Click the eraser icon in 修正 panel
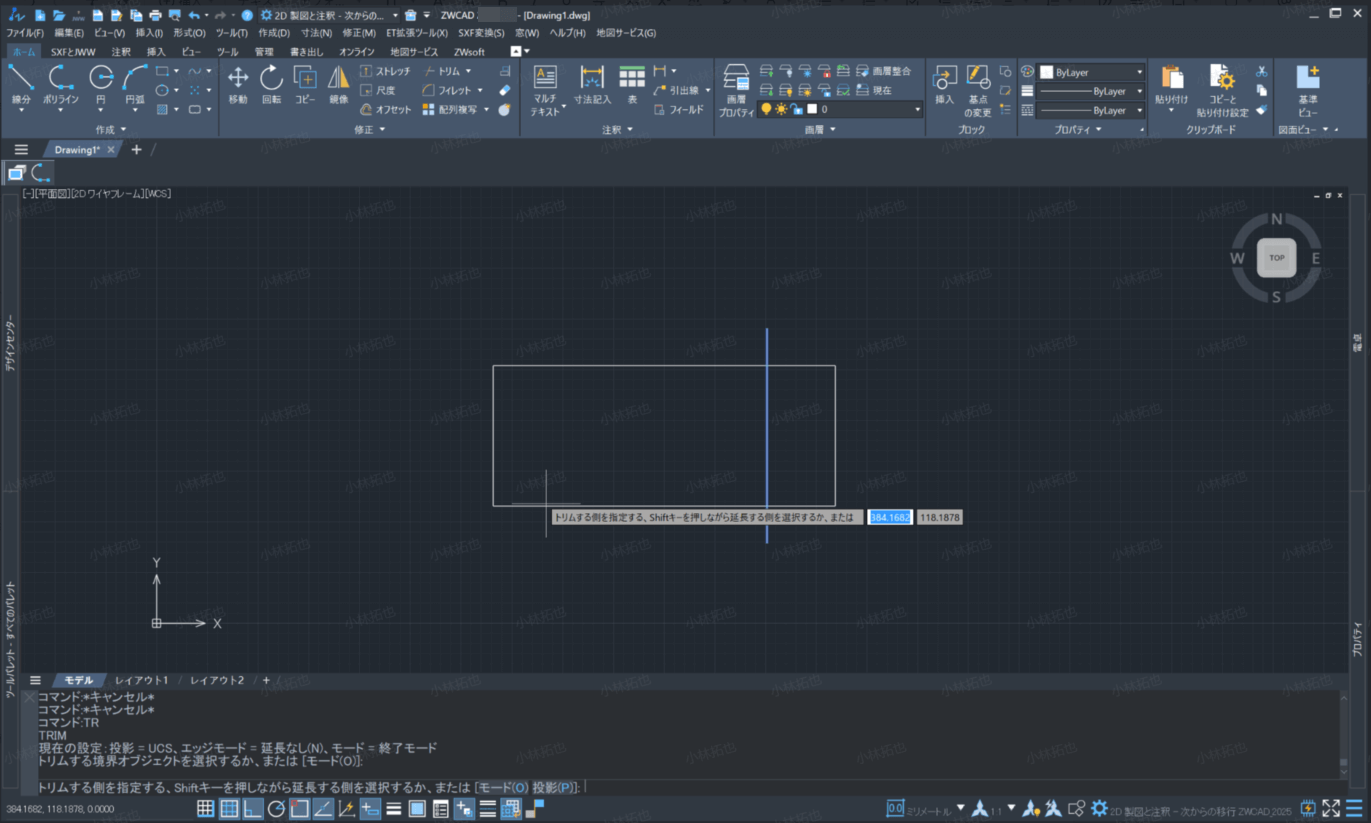The image size is (1371, 823). click(504, 90)
